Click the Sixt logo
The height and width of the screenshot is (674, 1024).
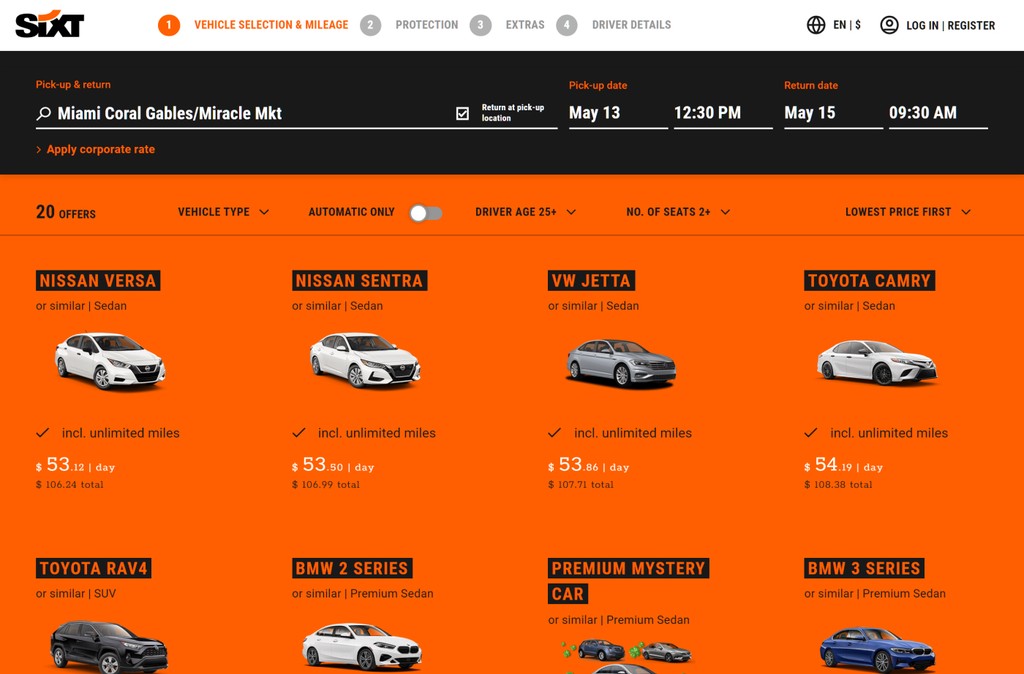click(x=50, y=25)
